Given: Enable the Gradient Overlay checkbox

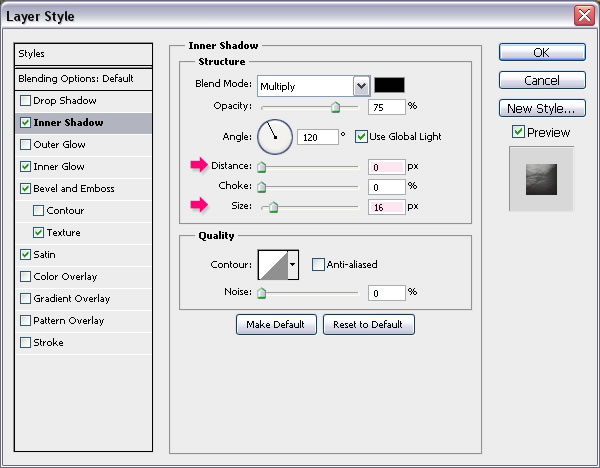Looking at the screenshot, I should pos(25,298).
